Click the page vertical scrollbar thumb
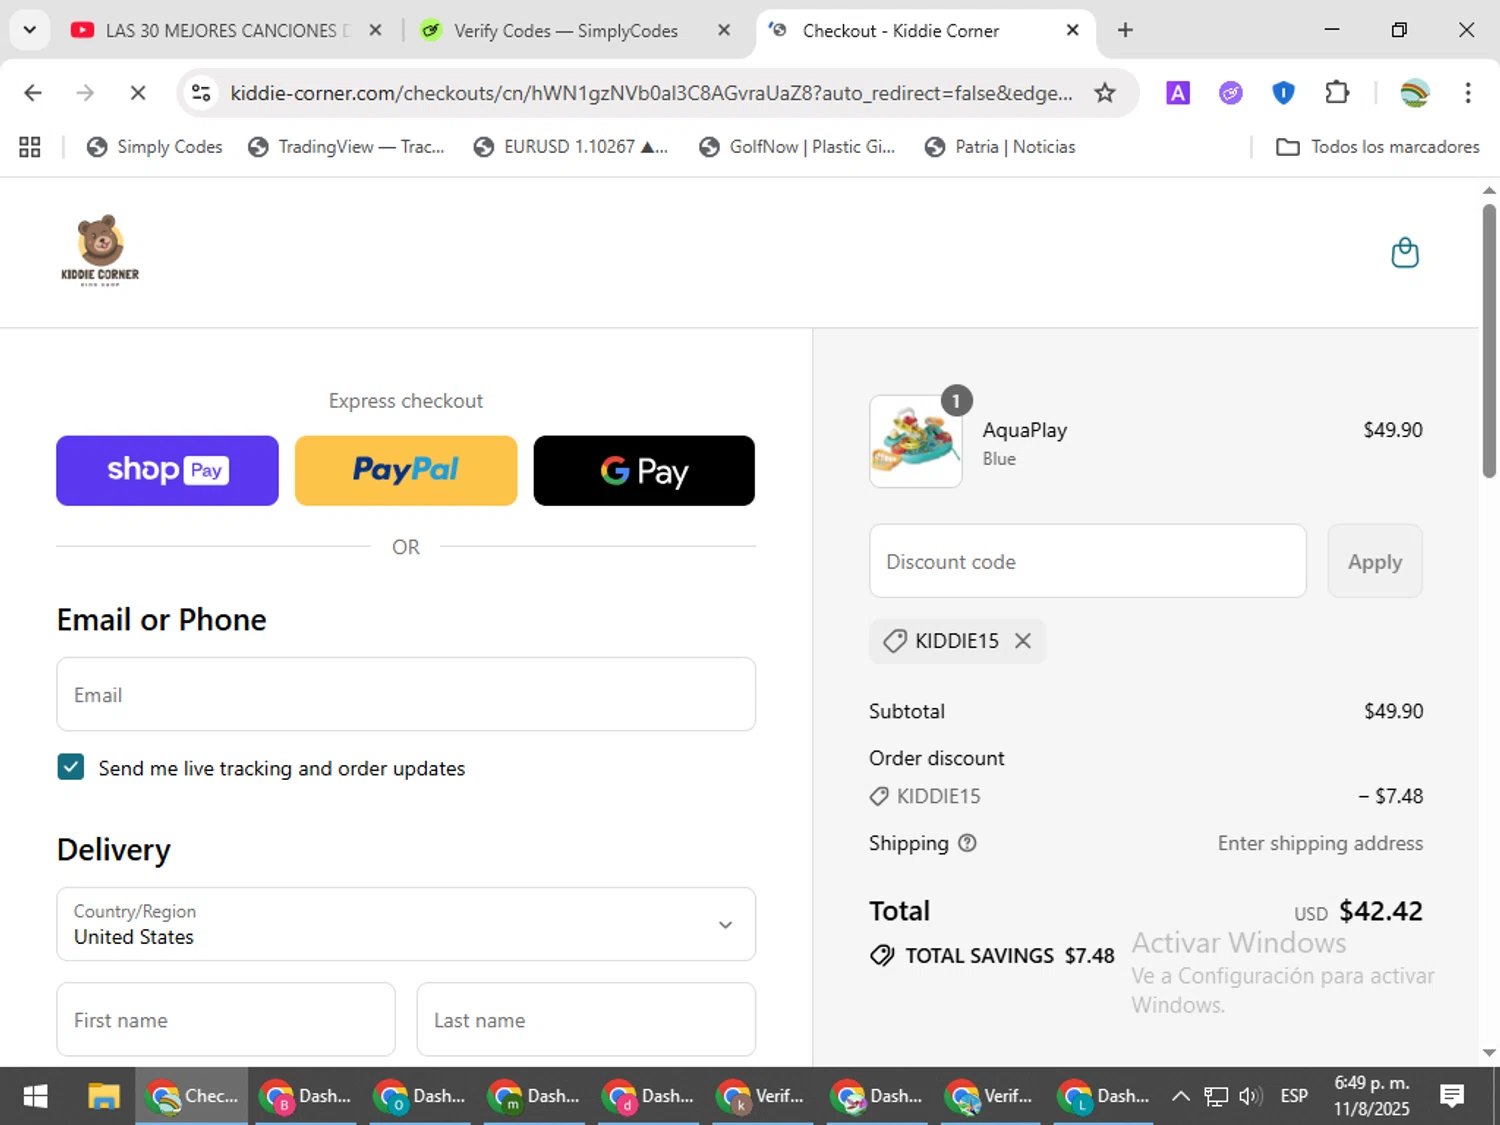The width and height of the screenshot is (1500, 1125). 1489,340
